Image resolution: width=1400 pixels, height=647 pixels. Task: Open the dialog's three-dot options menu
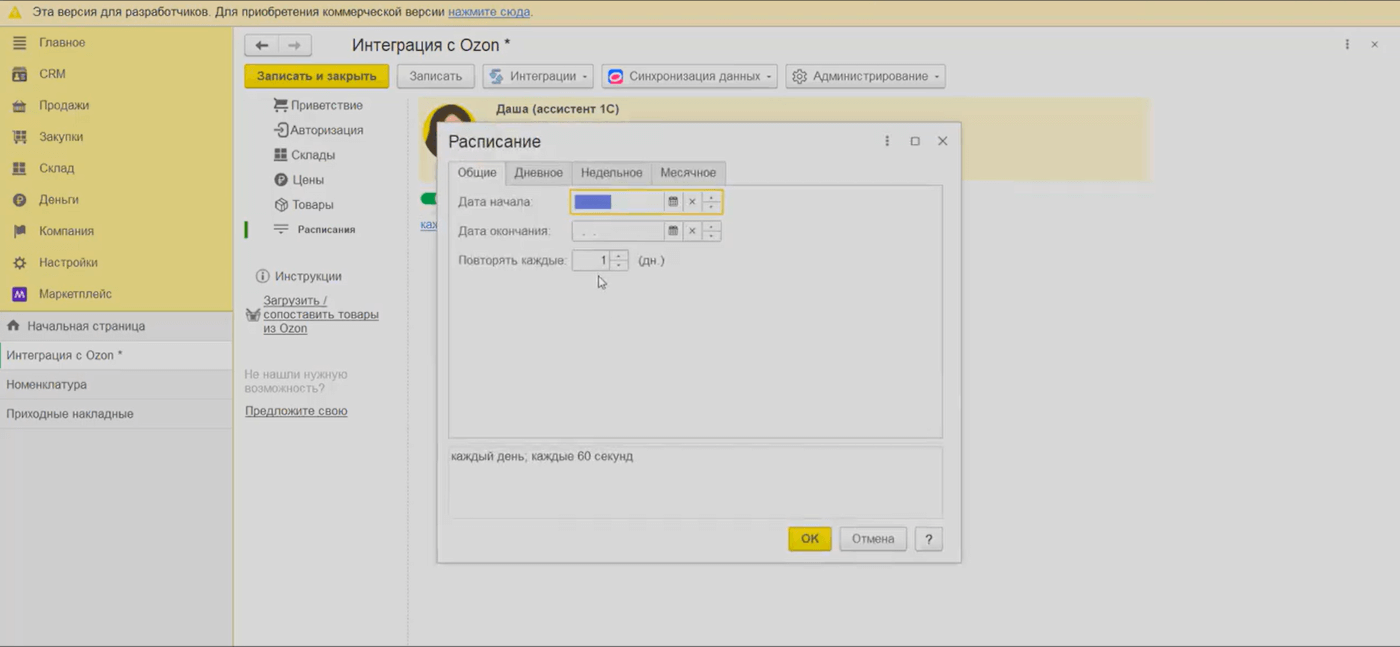tap(887, 141)
